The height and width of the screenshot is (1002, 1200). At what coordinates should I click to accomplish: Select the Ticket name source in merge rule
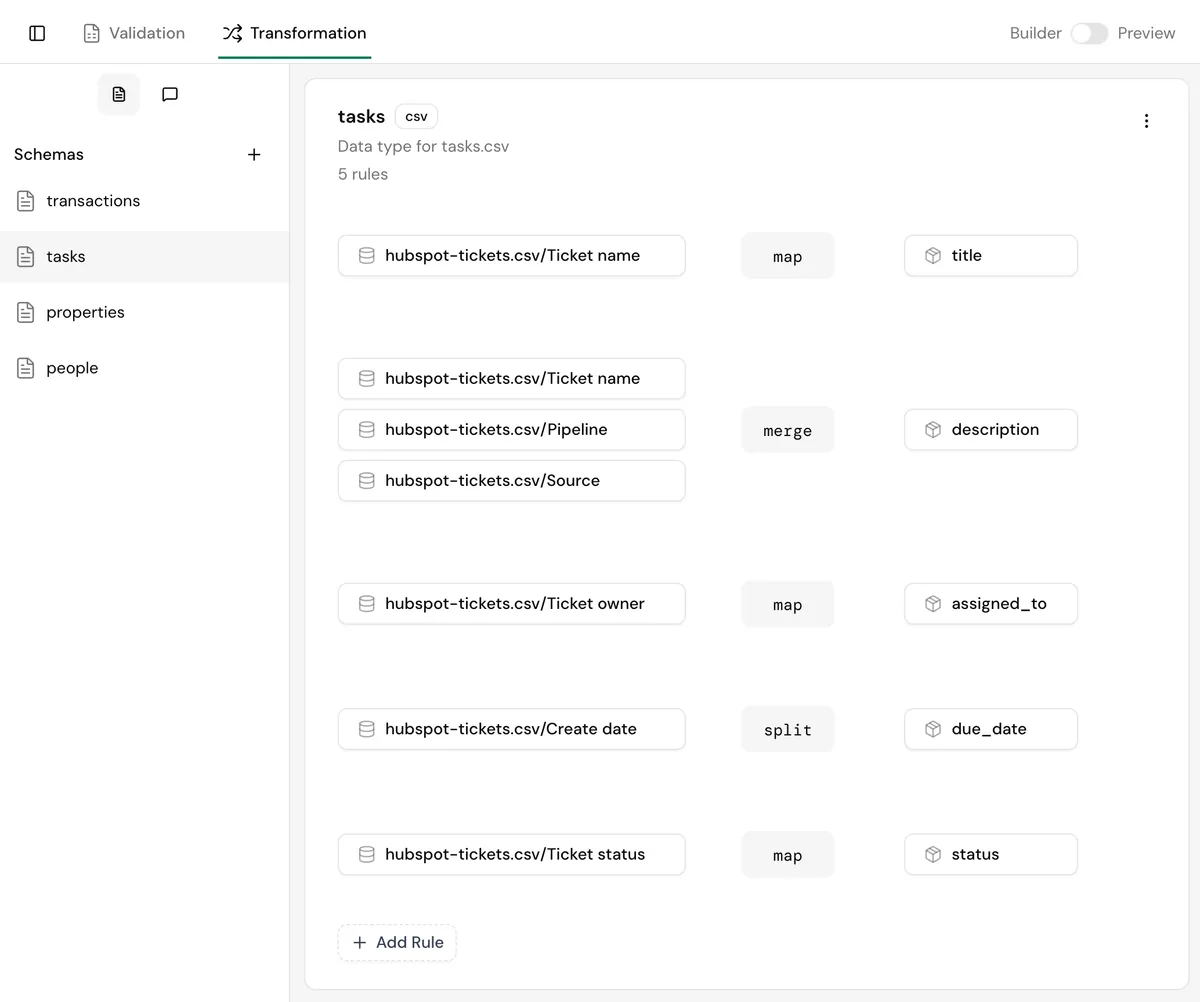(512, 378)
